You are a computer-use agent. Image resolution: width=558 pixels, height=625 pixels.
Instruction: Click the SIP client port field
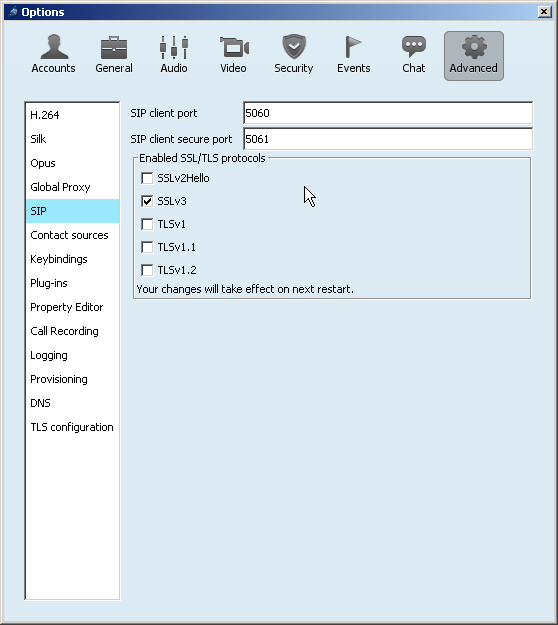coord(388,113)
